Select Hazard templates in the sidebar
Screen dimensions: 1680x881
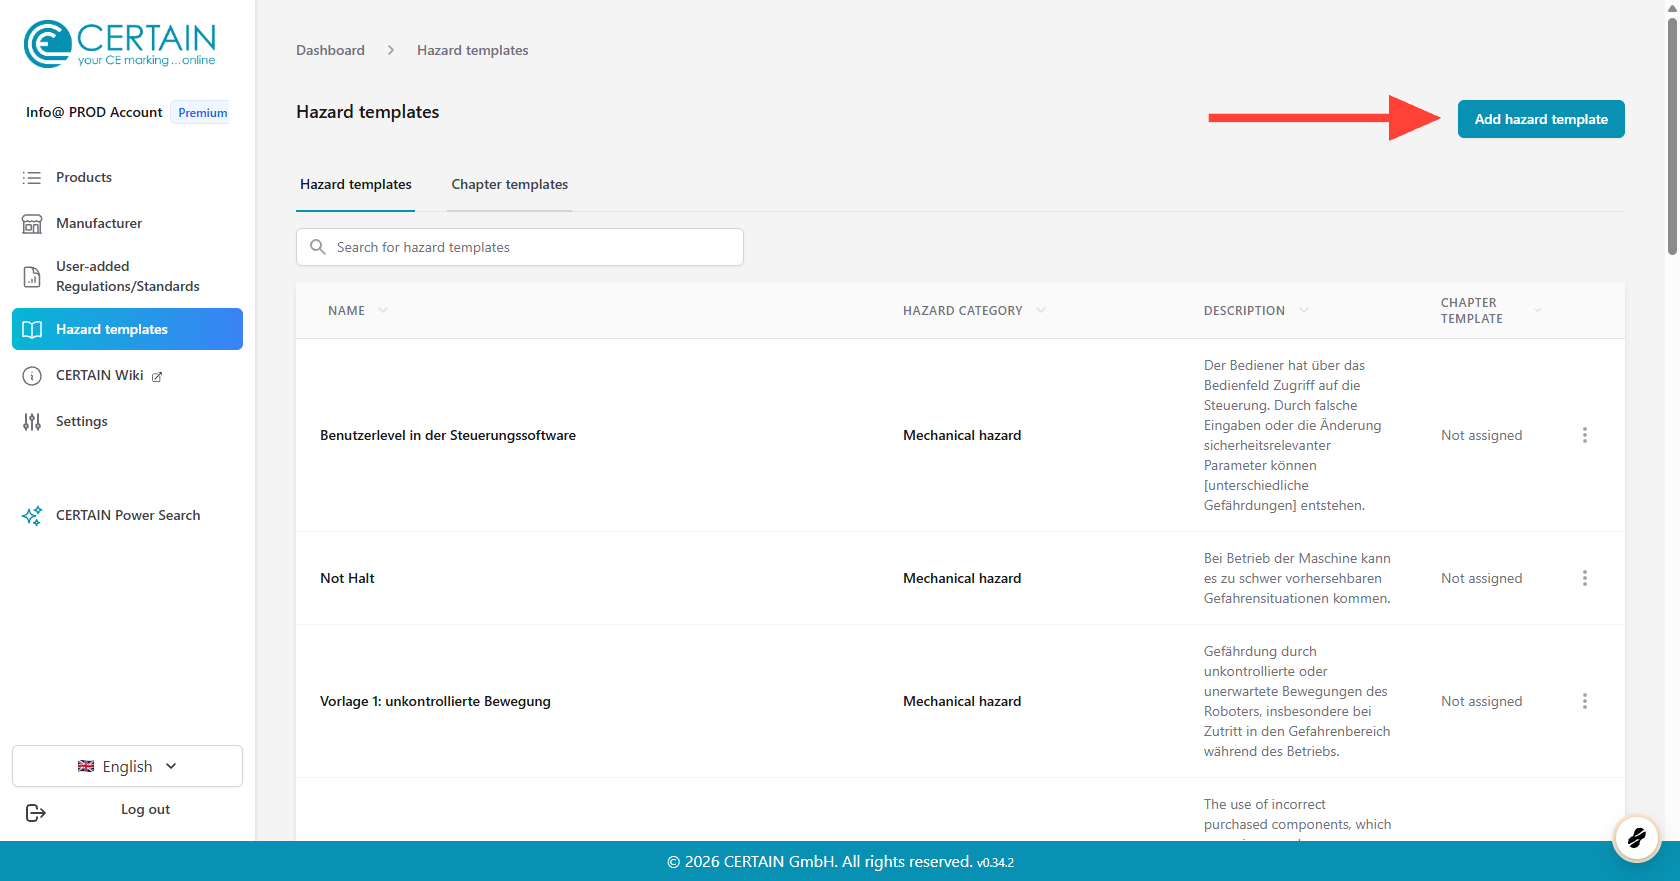click(127, 329)
